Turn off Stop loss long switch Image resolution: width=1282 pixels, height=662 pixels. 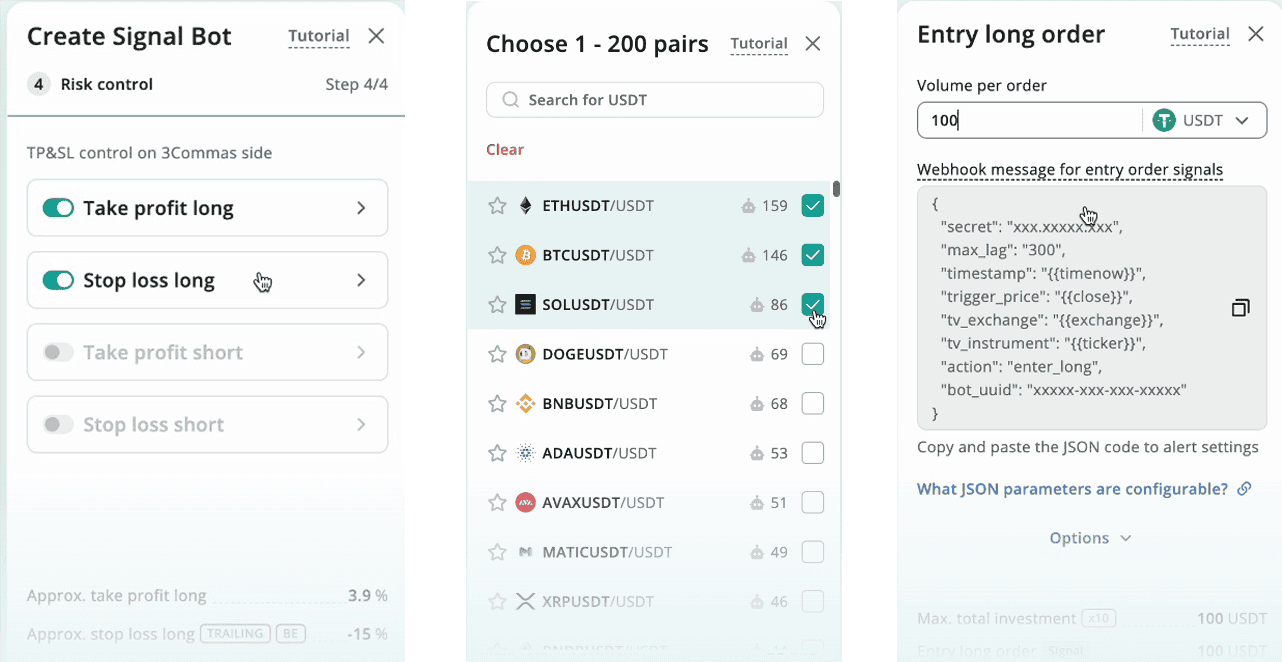(58, 280)
